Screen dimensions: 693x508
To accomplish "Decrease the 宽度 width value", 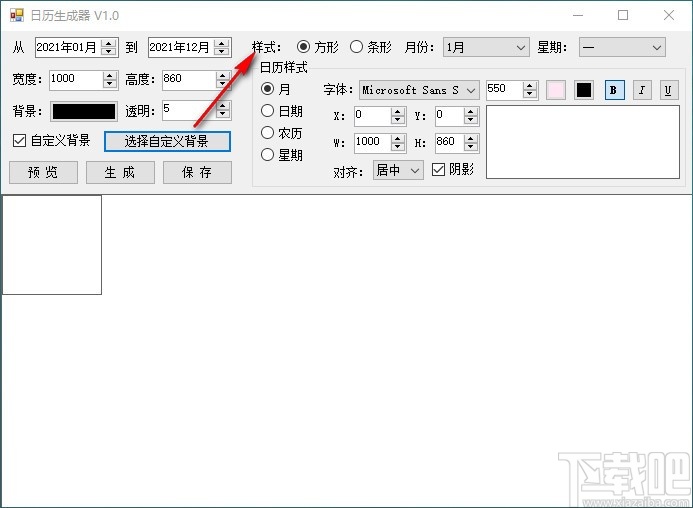I will pos(109,84).
